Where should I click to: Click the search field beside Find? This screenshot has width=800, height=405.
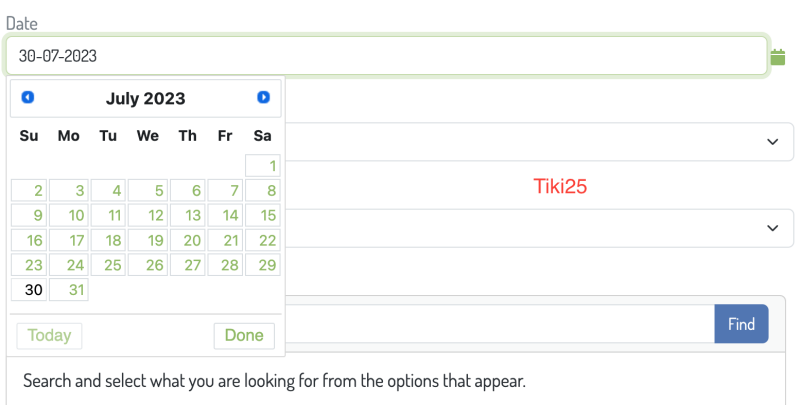point(500,324)
